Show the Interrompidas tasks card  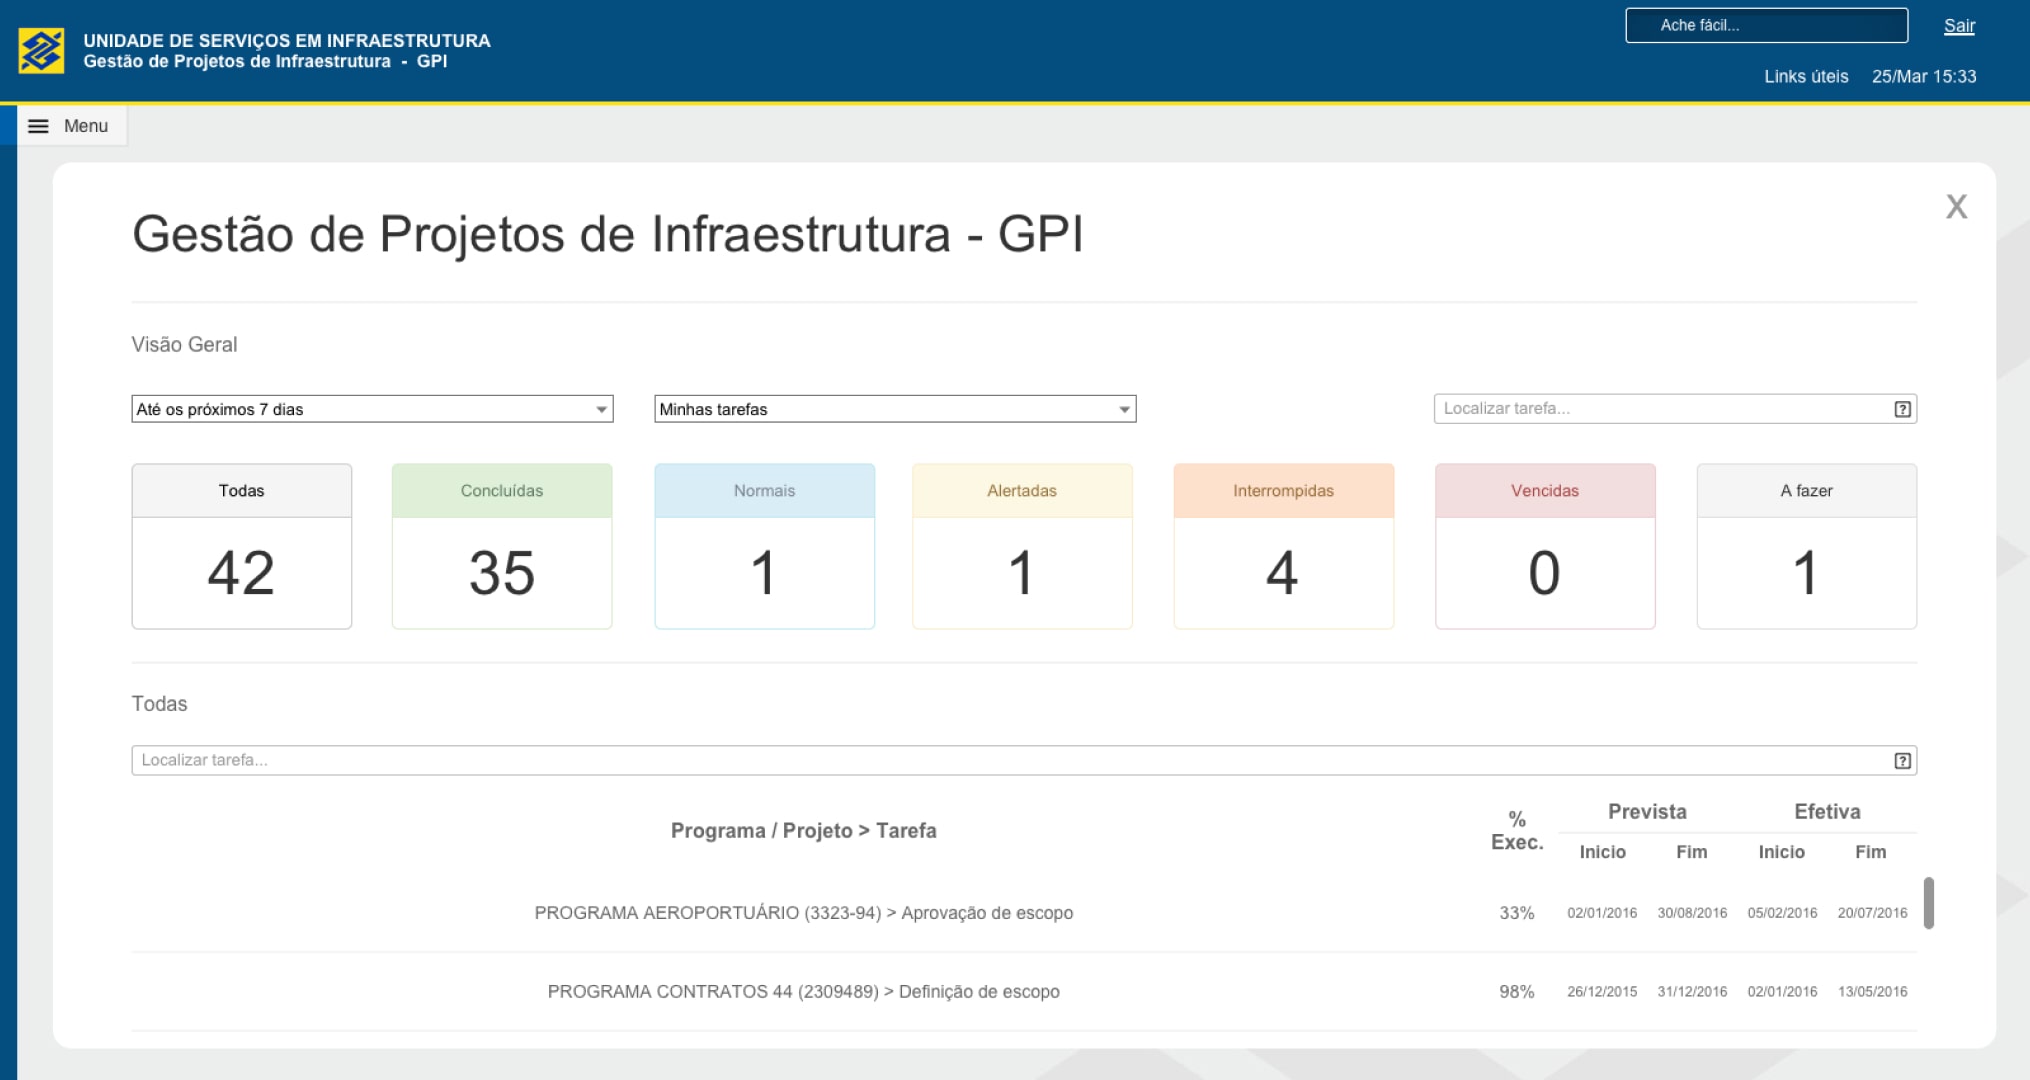point(1283,546)
